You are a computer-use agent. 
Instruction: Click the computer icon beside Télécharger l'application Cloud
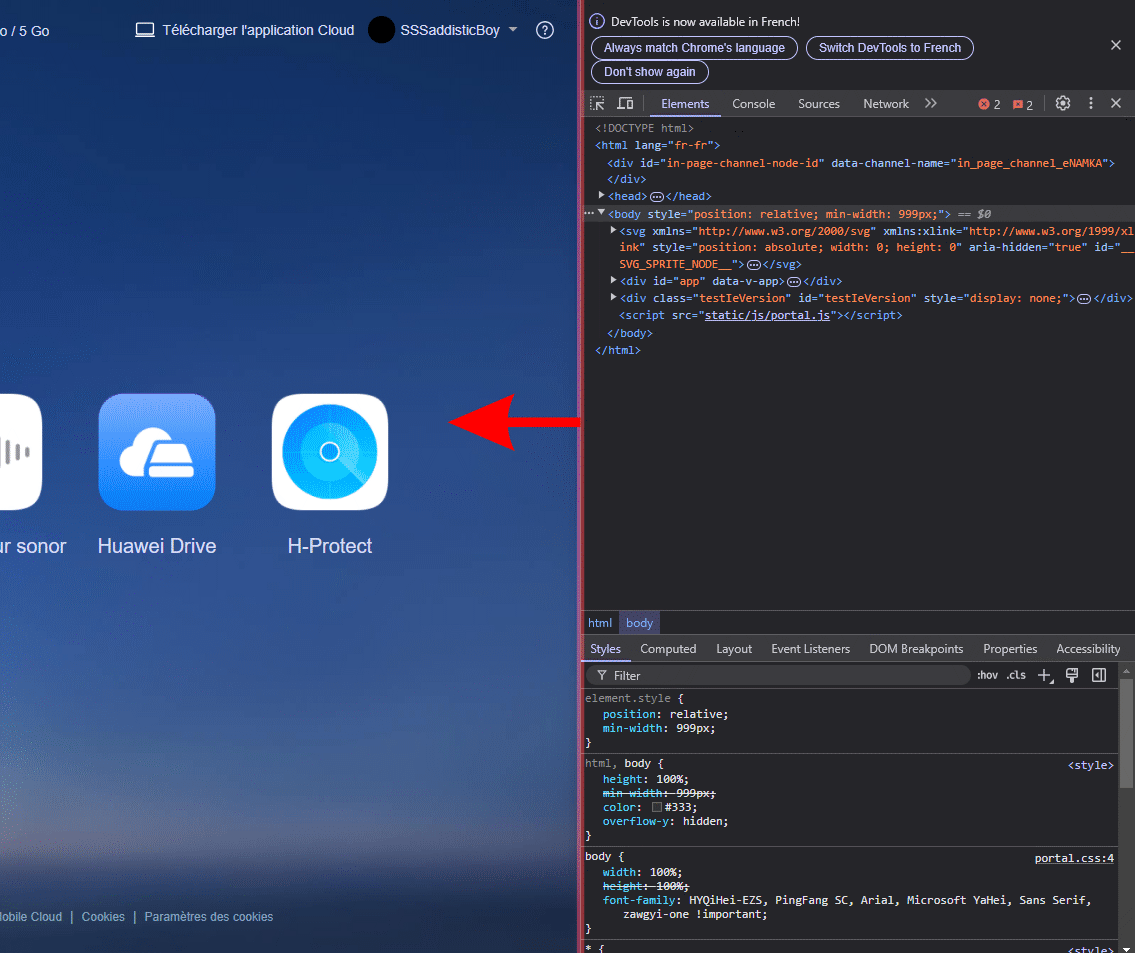coord(145,30)
